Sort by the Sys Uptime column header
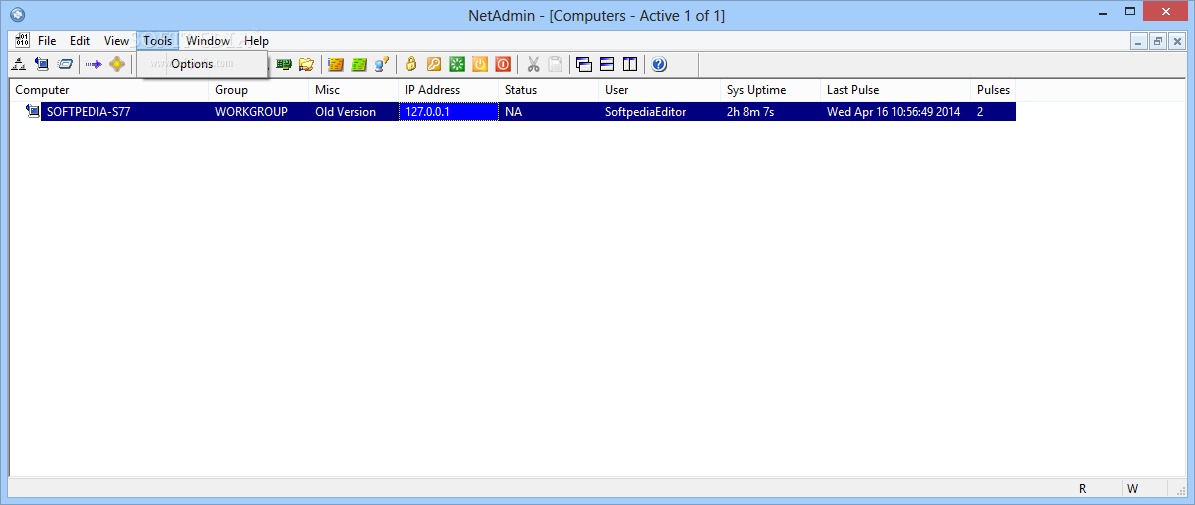Image resolution: width=1195 pixels, height=505 pixels. coord(771,90)
